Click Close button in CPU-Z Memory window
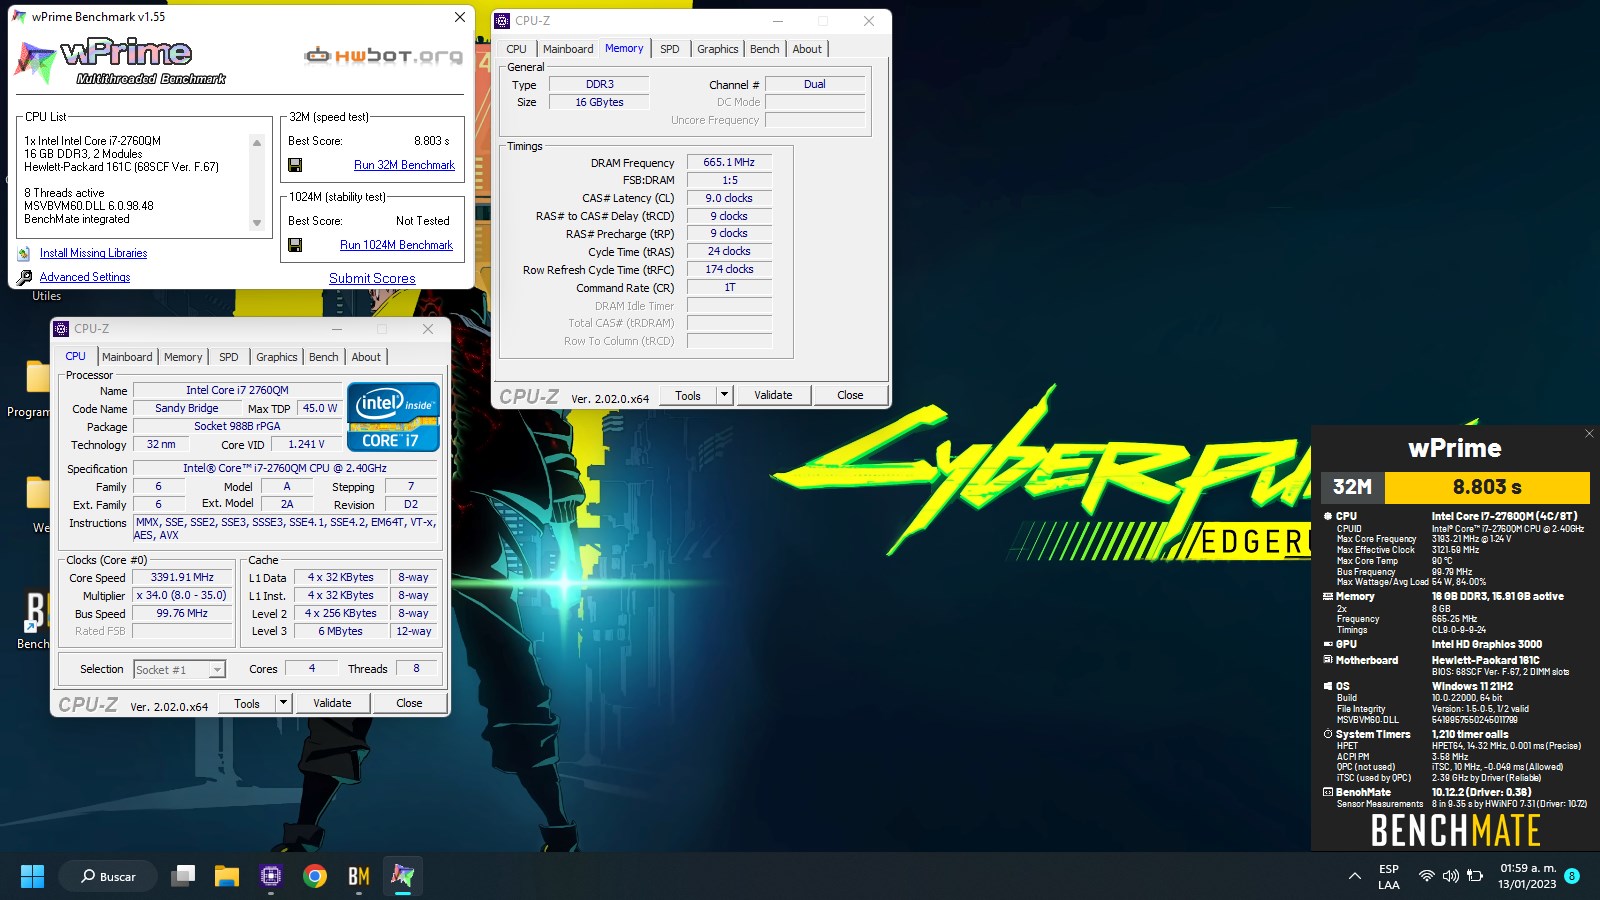This screenshot has width=1600, height=900. click(850, 395)
